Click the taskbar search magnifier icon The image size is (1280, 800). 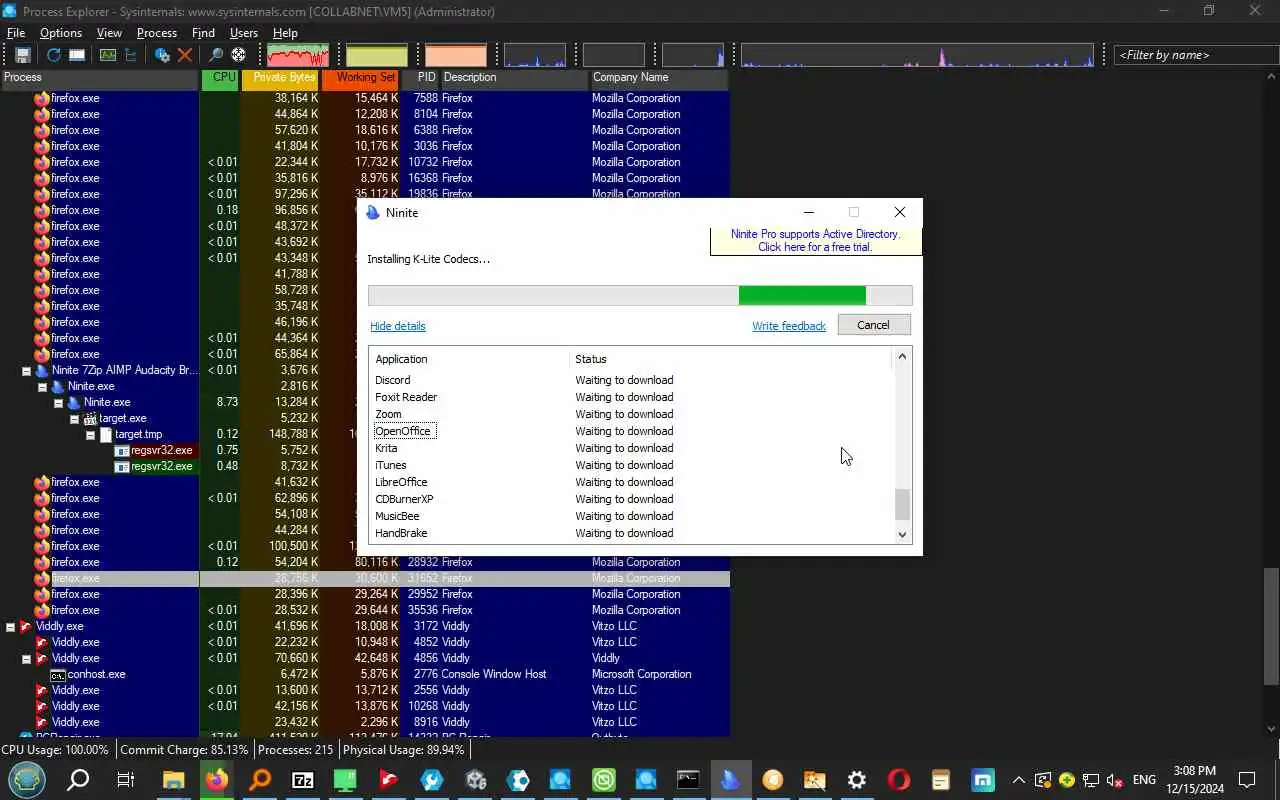pos(78,780)
